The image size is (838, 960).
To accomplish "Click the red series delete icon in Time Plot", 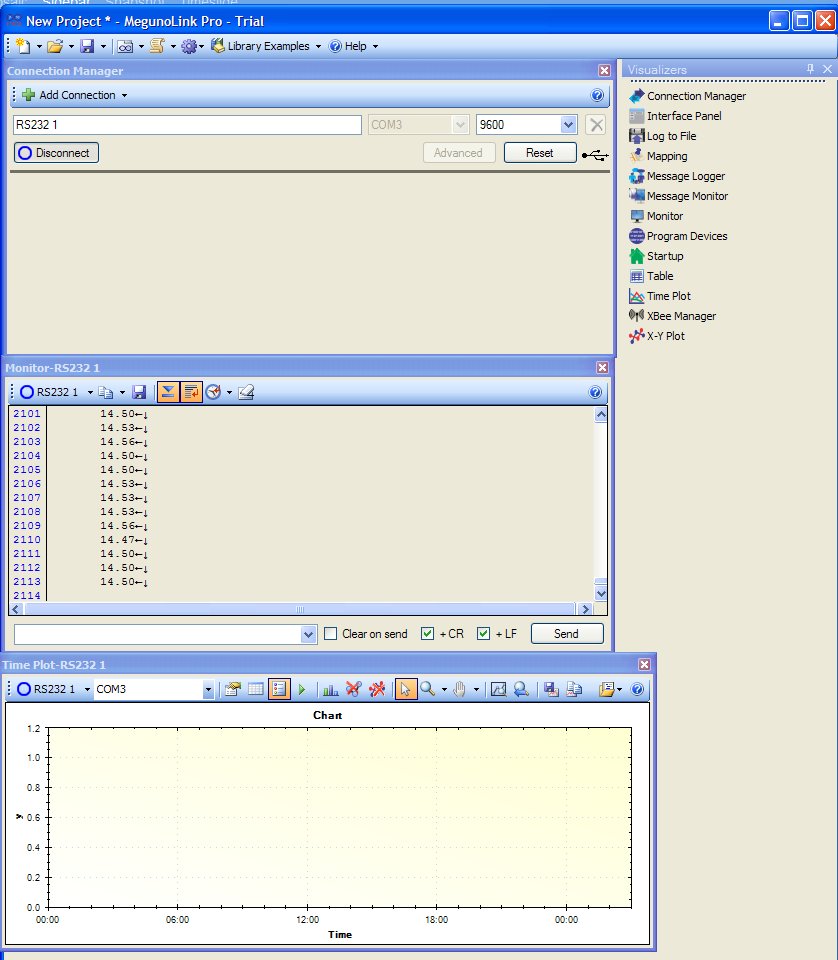I will coord(376,689).
